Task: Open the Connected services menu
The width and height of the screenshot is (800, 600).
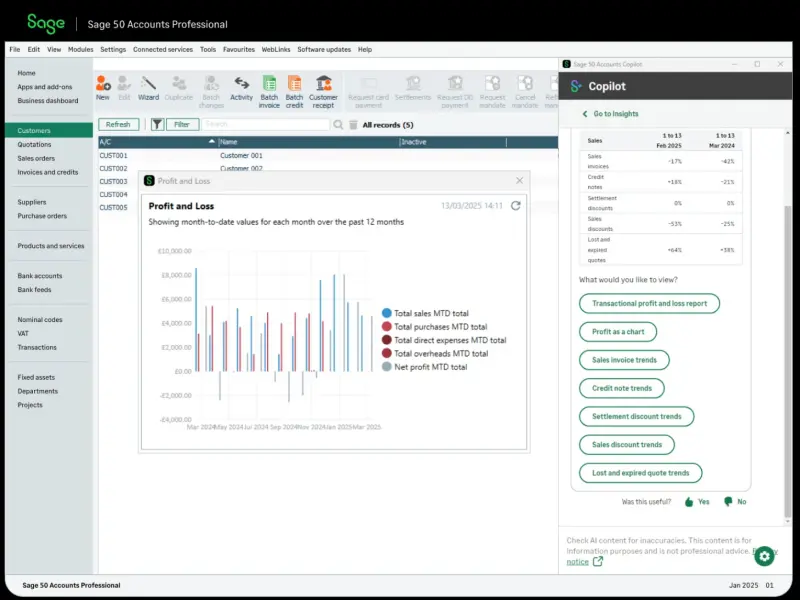Action: pos(162,49)
